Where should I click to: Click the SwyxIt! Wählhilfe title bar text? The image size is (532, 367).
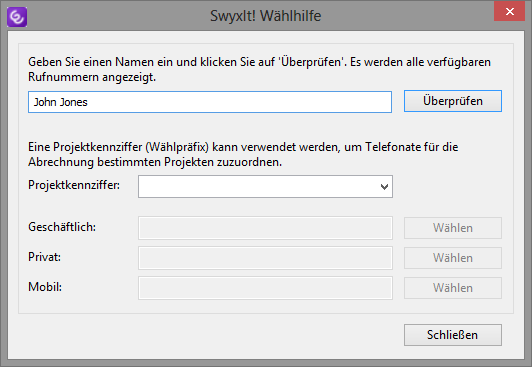(x=266, y=16)
